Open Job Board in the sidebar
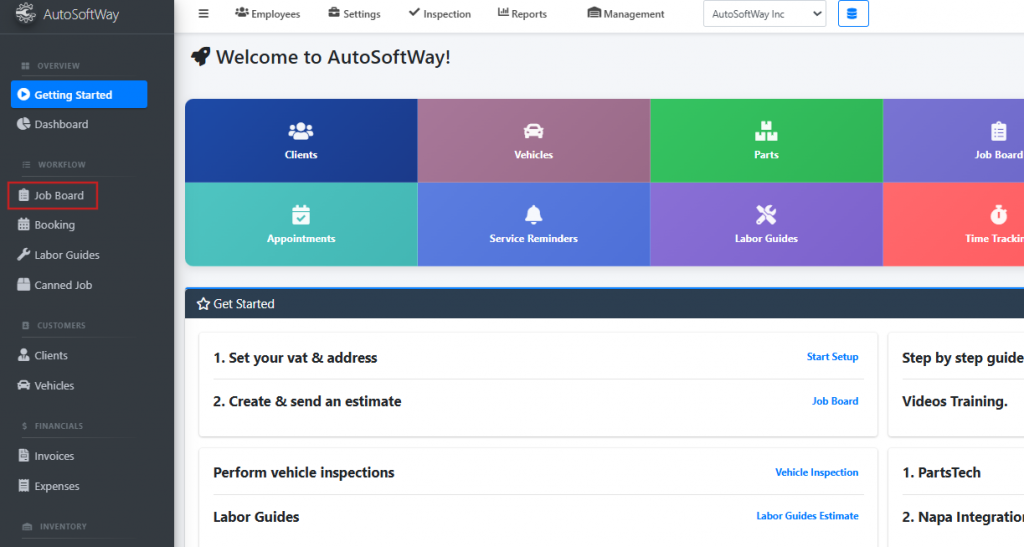 [58, 196]
